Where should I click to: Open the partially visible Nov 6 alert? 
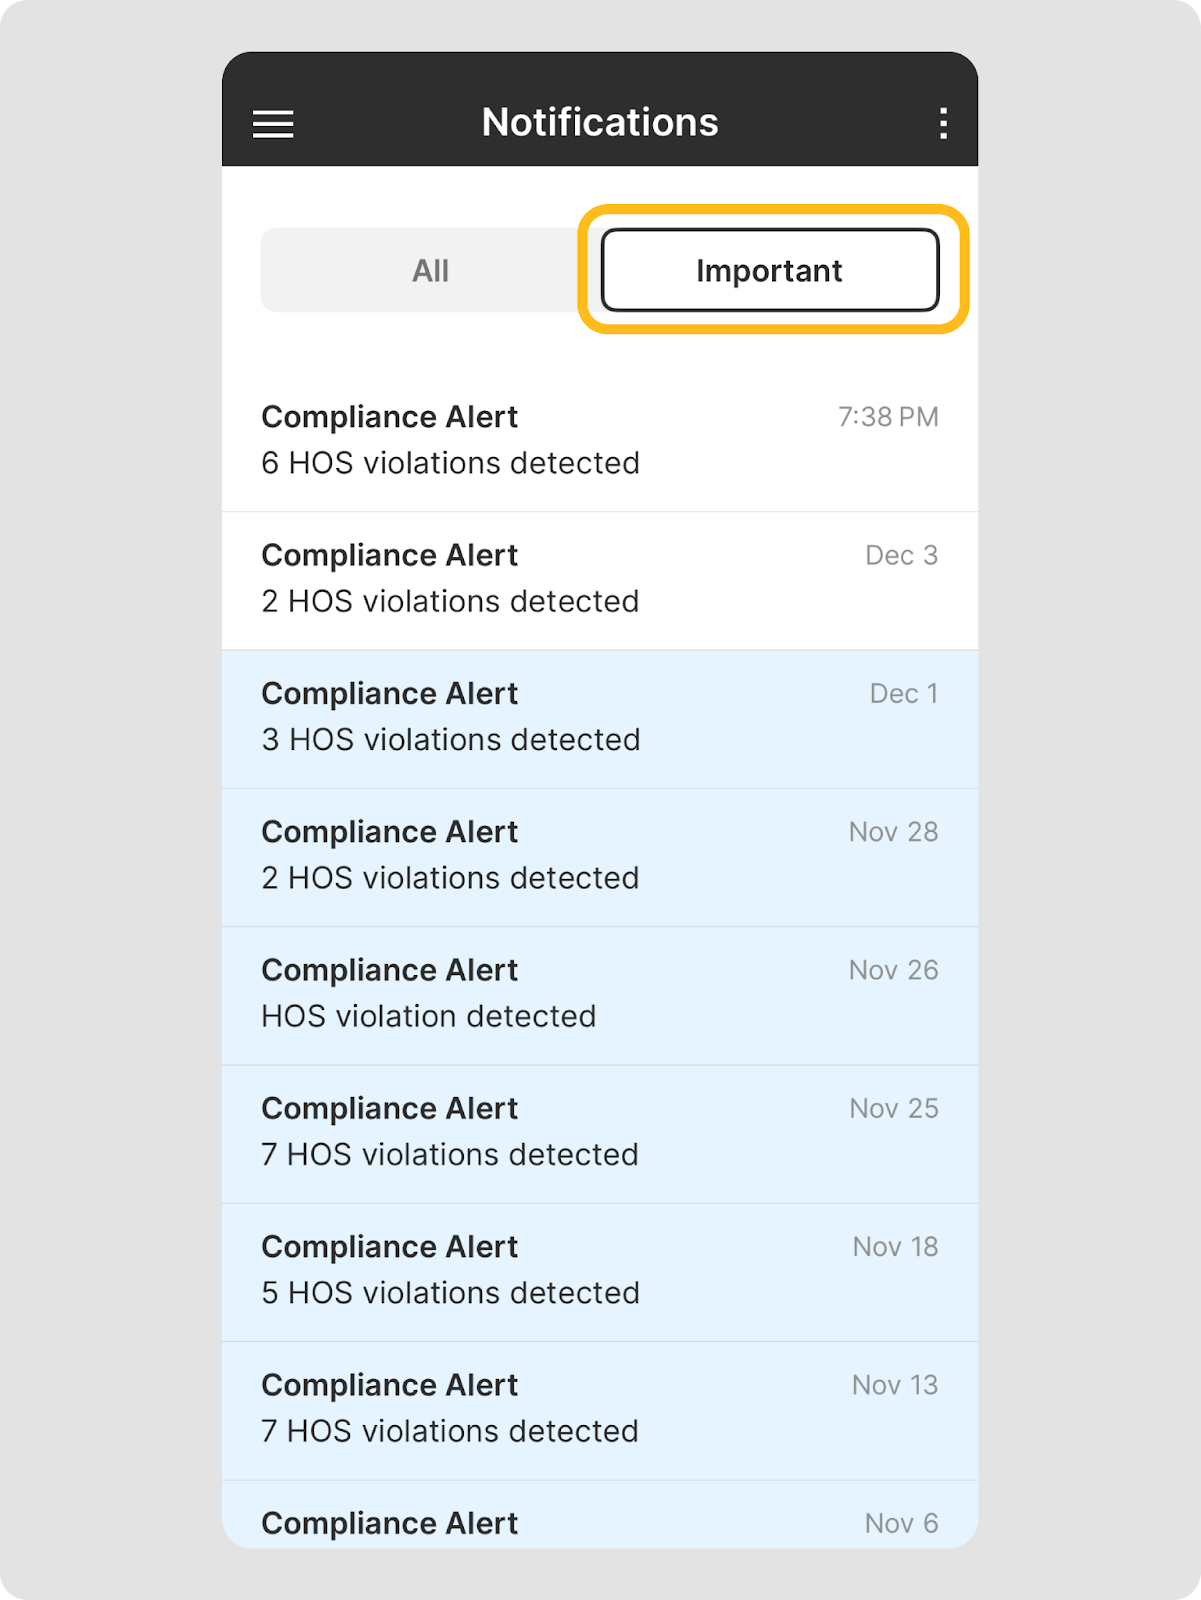click(x=599, y=1521)
